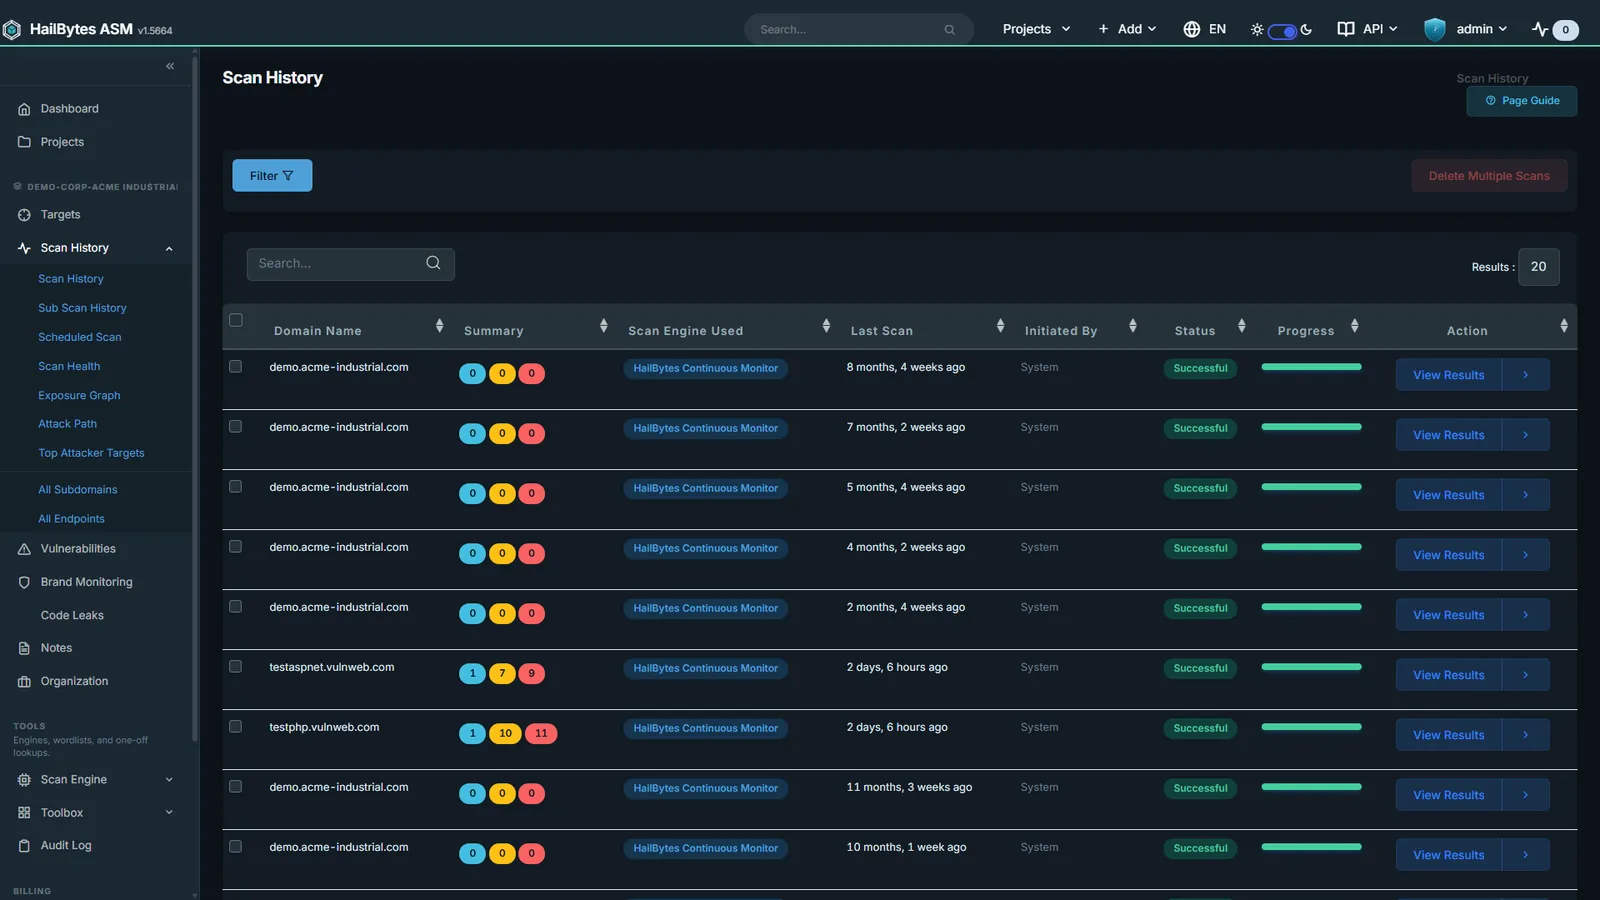Click the API book icon
Viewport: 1600px width, 900px height.
(1346, 29)
